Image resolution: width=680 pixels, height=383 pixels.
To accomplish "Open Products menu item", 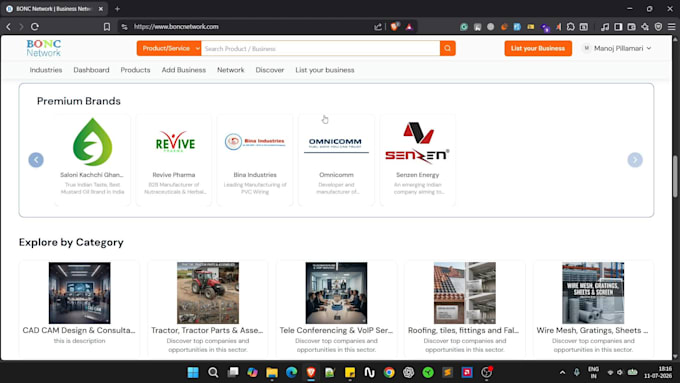I will [x=135, y=70].
